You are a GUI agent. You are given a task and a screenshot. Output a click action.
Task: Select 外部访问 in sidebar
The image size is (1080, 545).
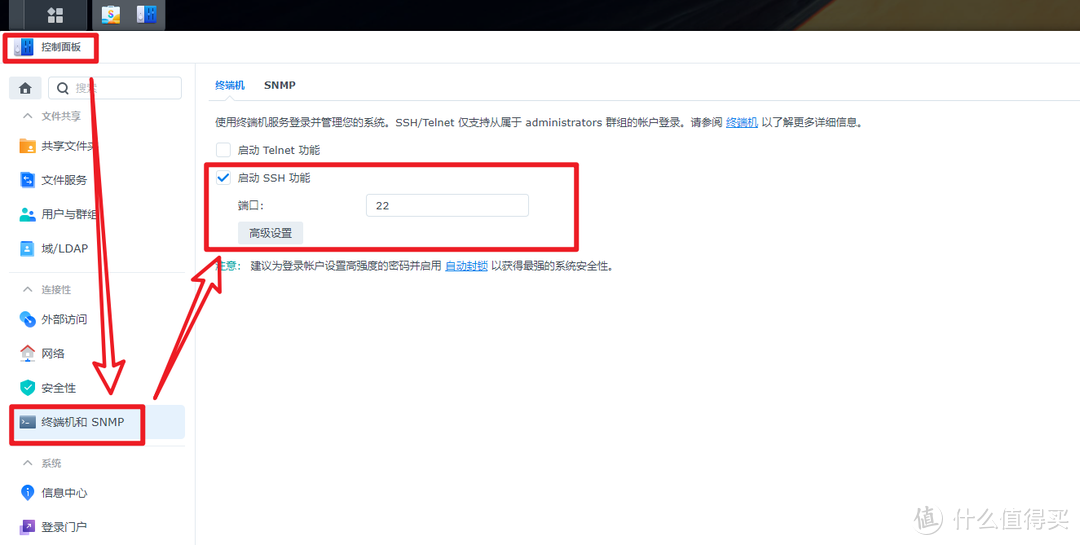coord(64,320)
